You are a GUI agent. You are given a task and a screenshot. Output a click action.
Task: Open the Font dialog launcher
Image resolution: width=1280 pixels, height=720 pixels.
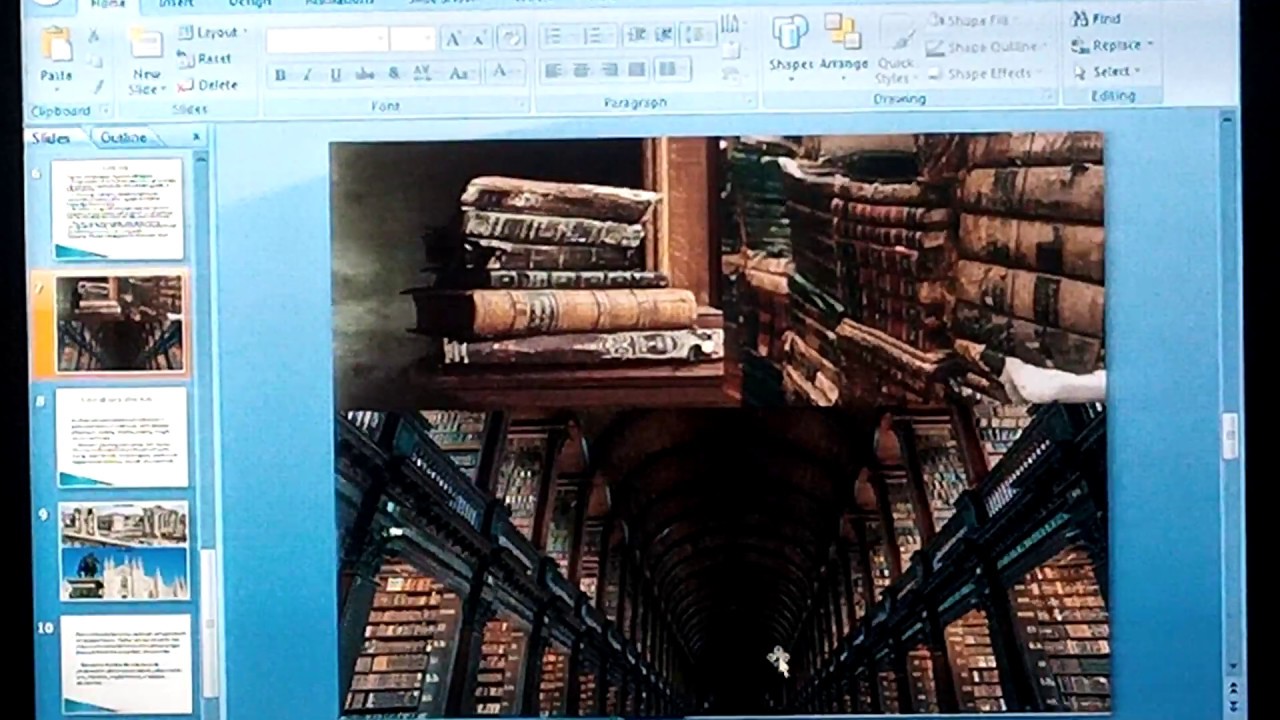coord(521,104)
